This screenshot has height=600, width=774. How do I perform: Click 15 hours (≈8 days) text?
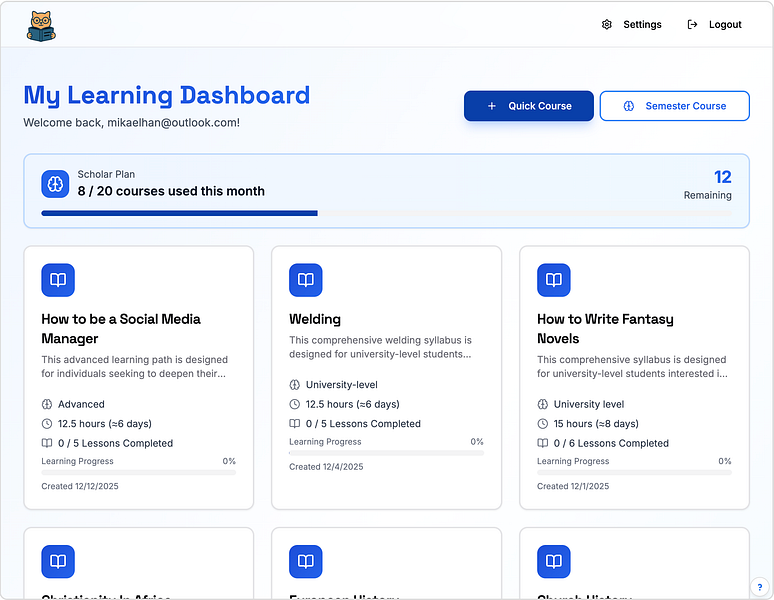coord(596,424)
